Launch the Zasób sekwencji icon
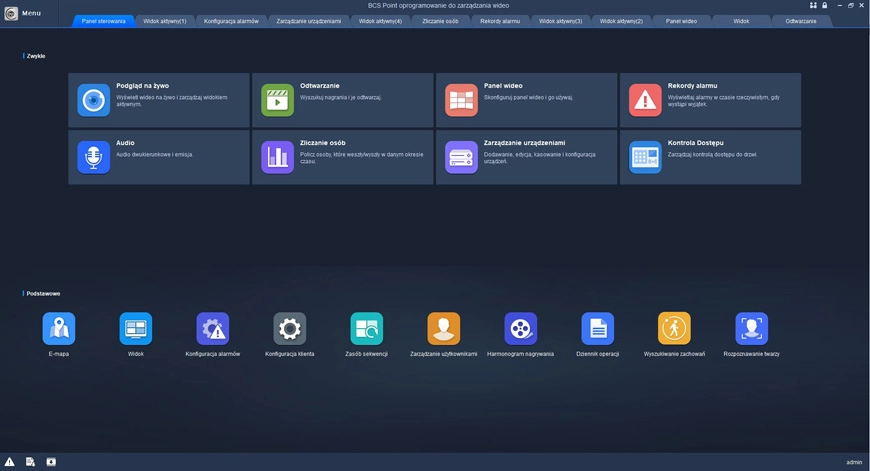 point(367,328)
